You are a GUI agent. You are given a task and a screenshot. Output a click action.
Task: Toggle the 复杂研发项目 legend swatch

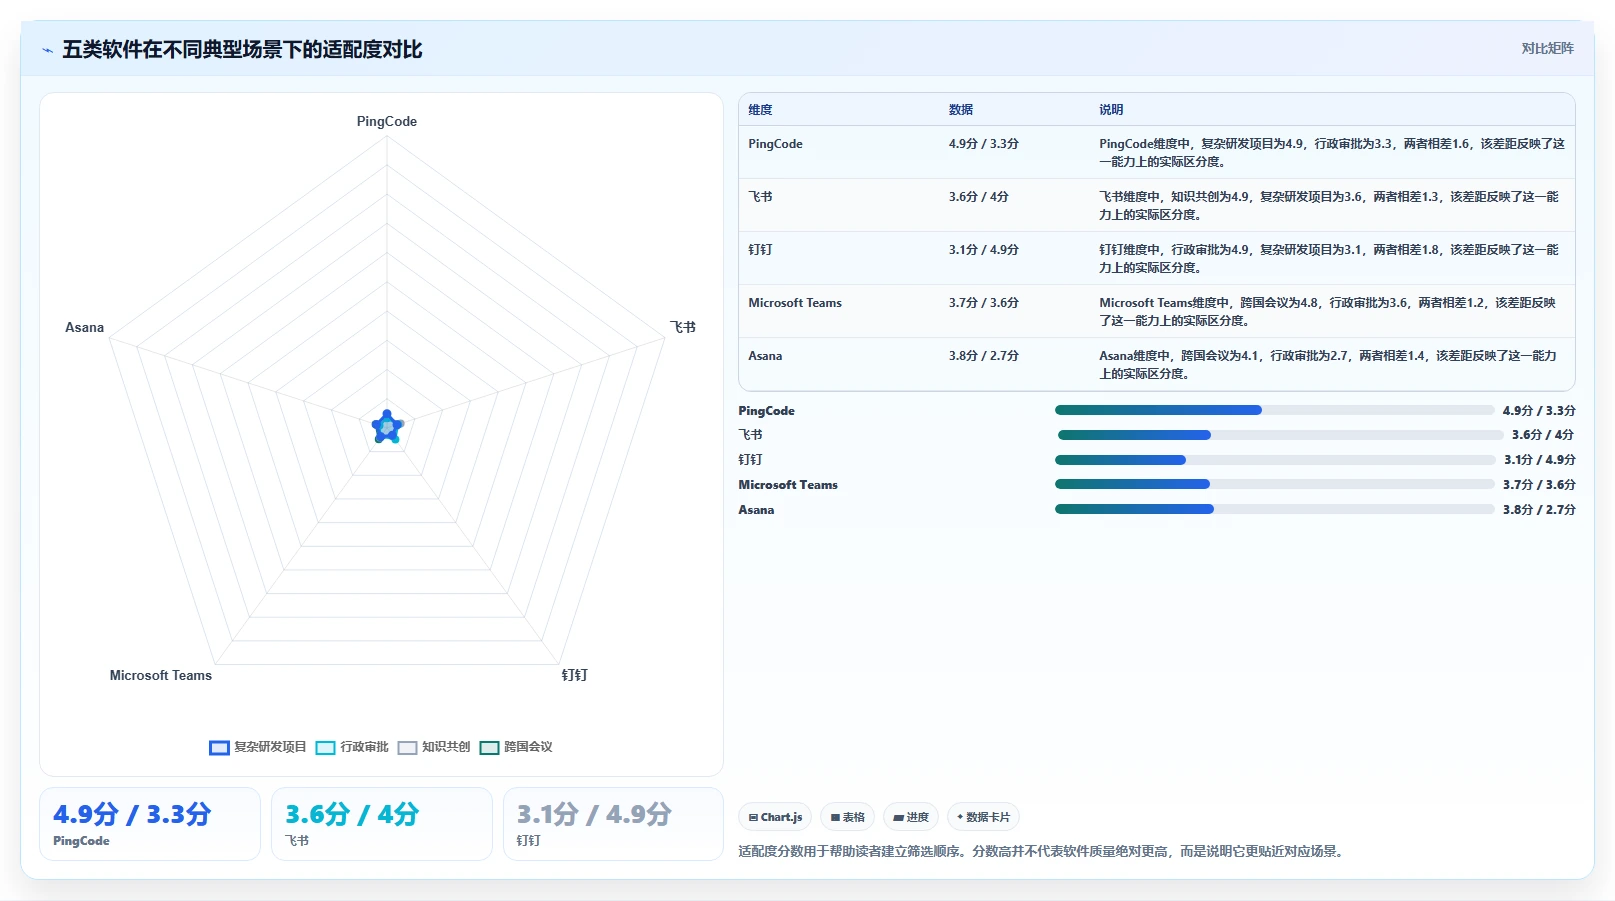click(x=219, y=747)
